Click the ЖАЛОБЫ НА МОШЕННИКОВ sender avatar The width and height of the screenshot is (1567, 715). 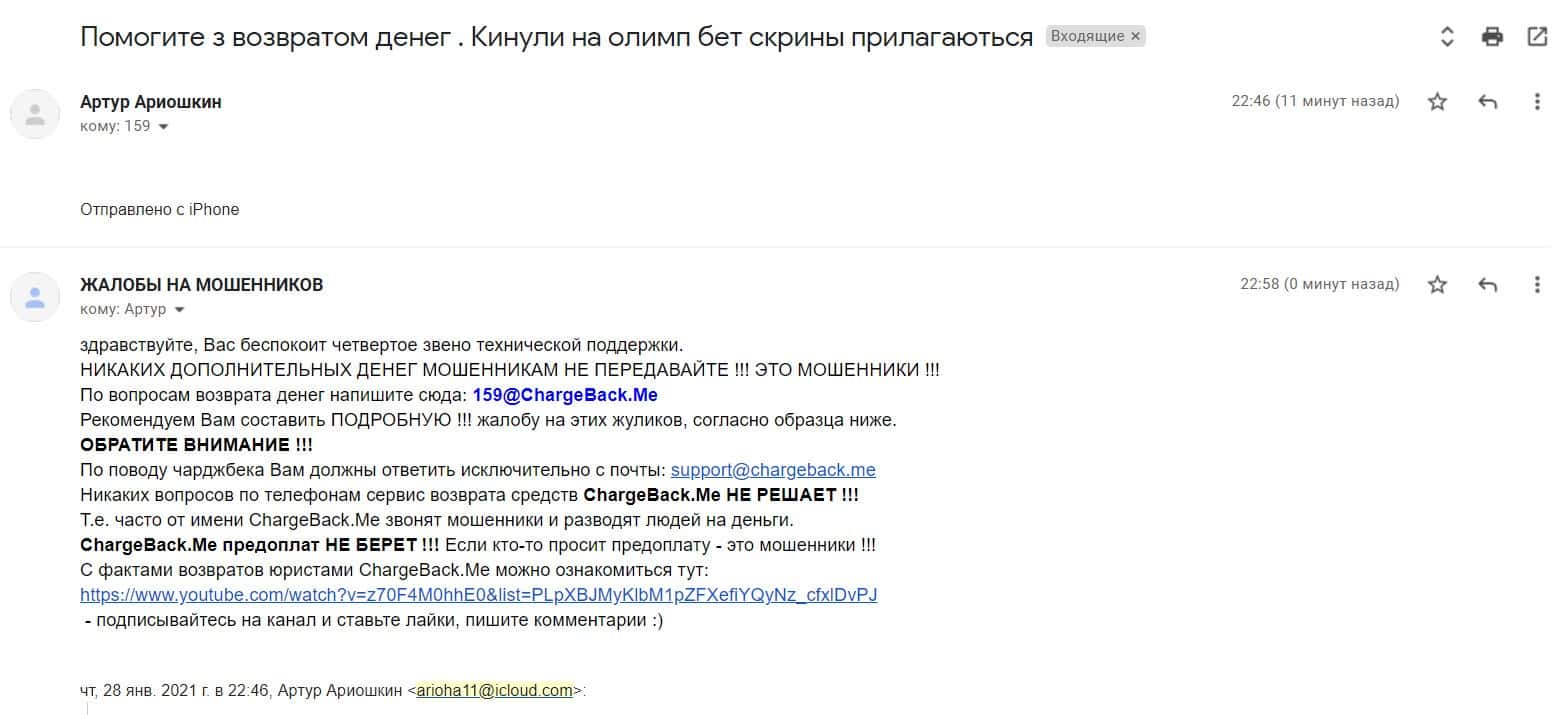(x=35, y=296)
